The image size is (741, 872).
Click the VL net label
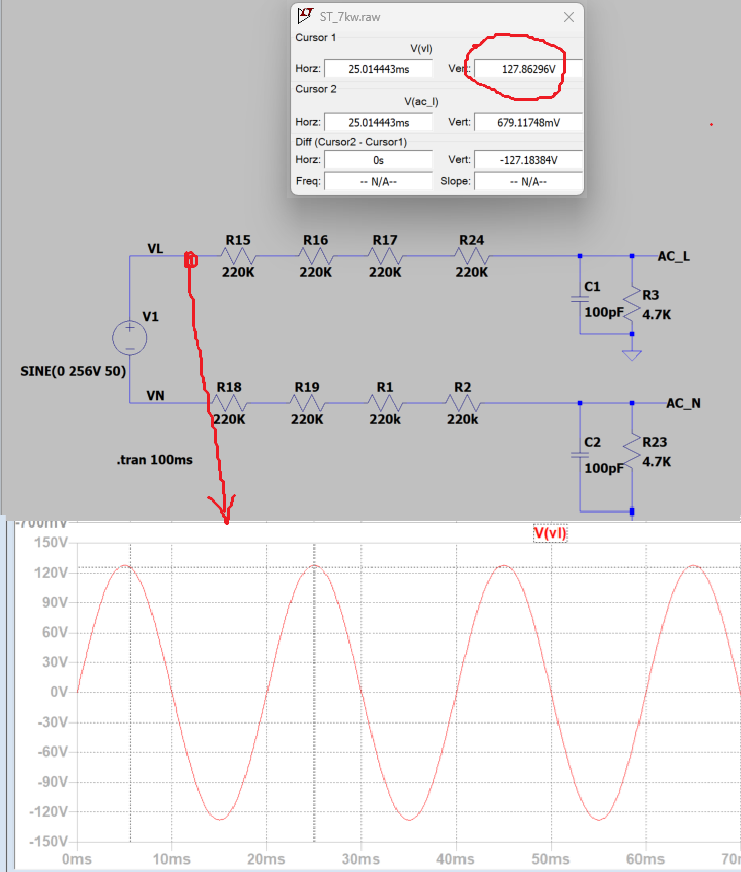(x=155, y=249)
